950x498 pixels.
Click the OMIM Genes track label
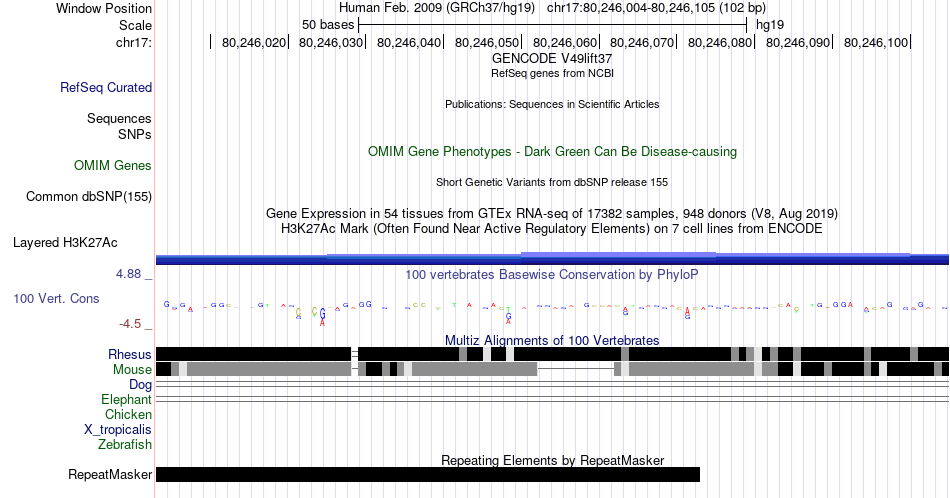point(112,165)
